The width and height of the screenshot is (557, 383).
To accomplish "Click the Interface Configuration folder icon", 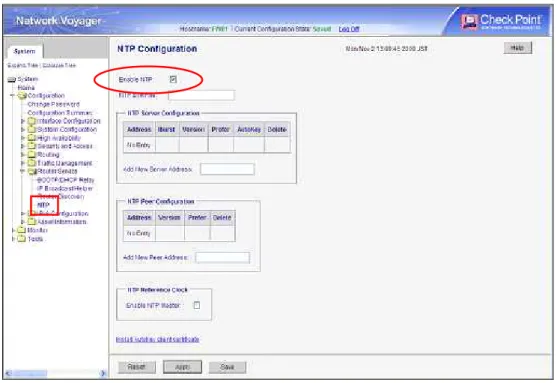I will [x=32, y=121].
